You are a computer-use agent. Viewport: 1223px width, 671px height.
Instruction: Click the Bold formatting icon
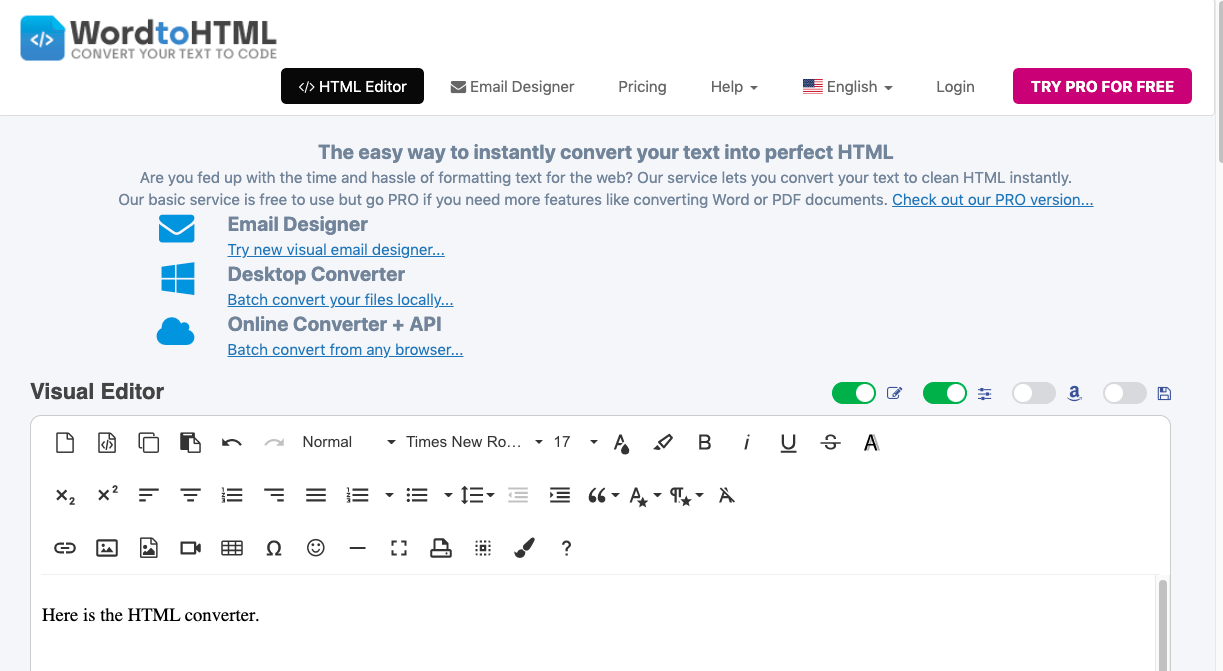click(704, 442)
